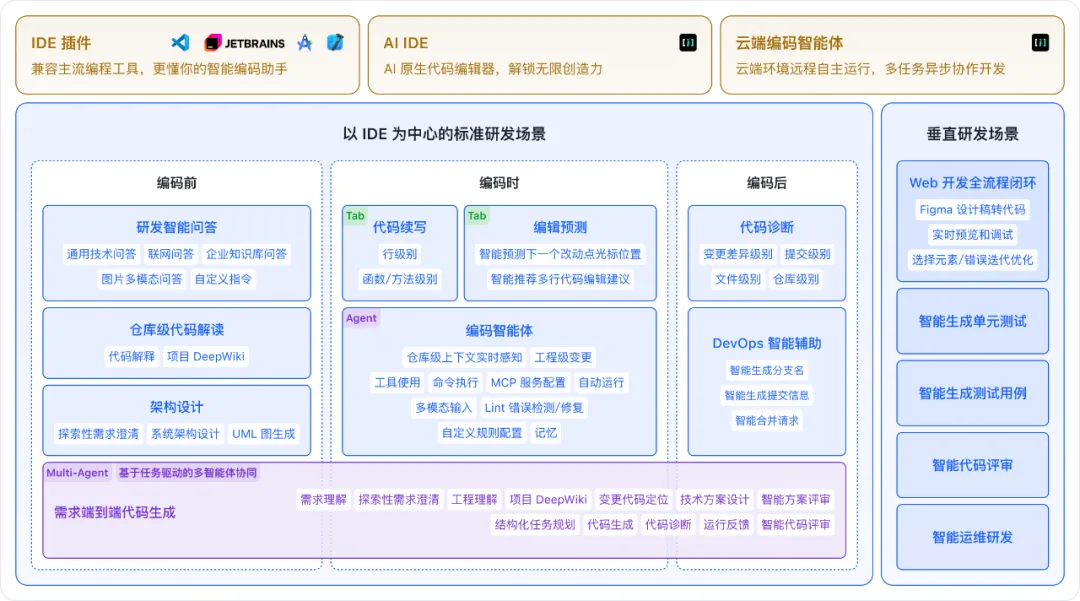Click the green Tab badge on 代码续写
Viewport: 1080px width, 601px height.
355,215
